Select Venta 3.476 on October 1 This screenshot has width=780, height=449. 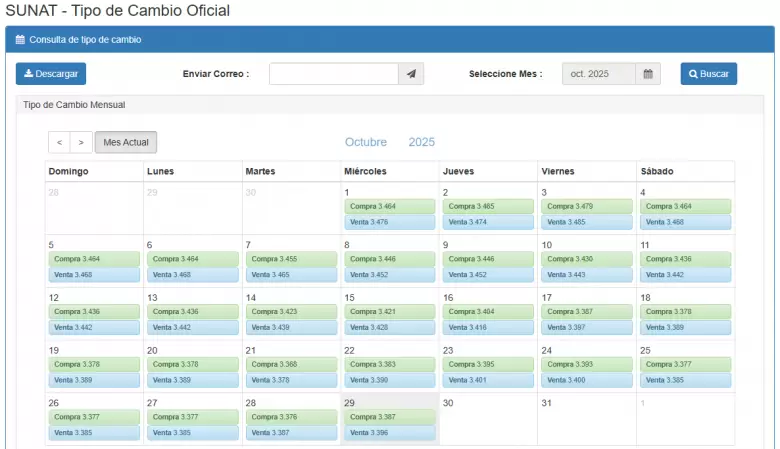pos(389,222)
